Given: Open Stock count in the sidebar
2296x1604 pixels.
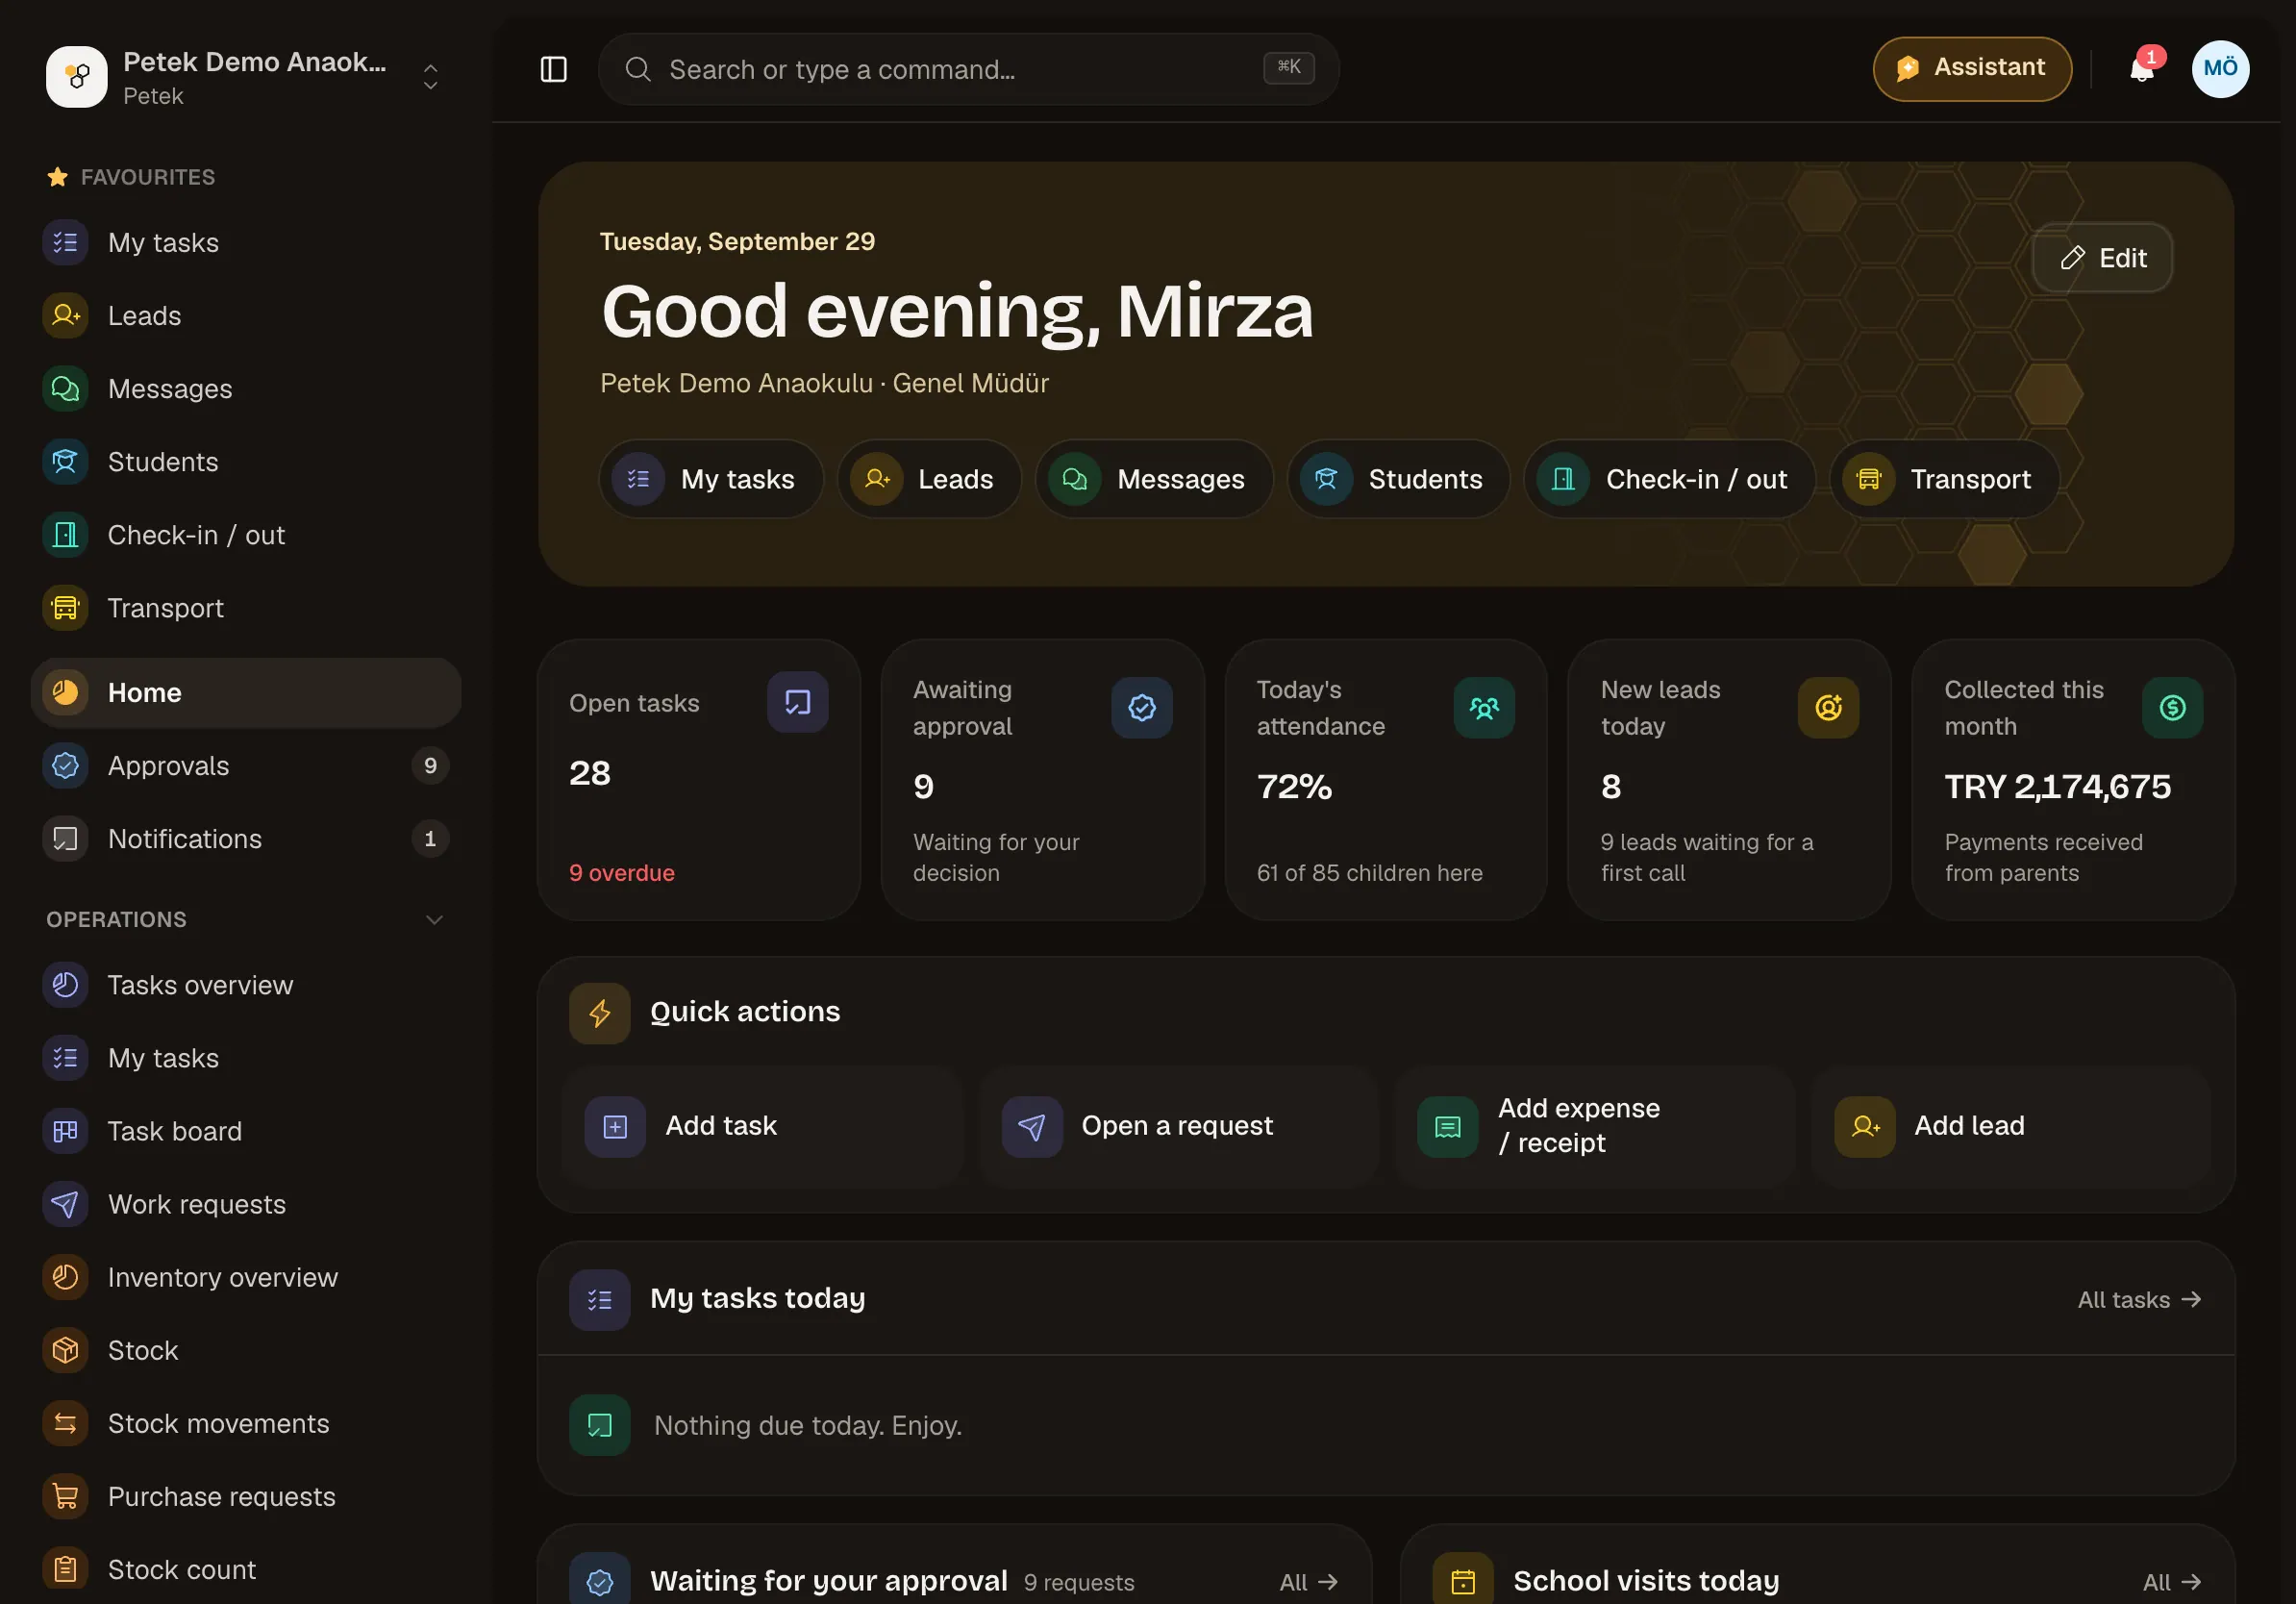Looking at the screenshot, I should point(246,1569).
